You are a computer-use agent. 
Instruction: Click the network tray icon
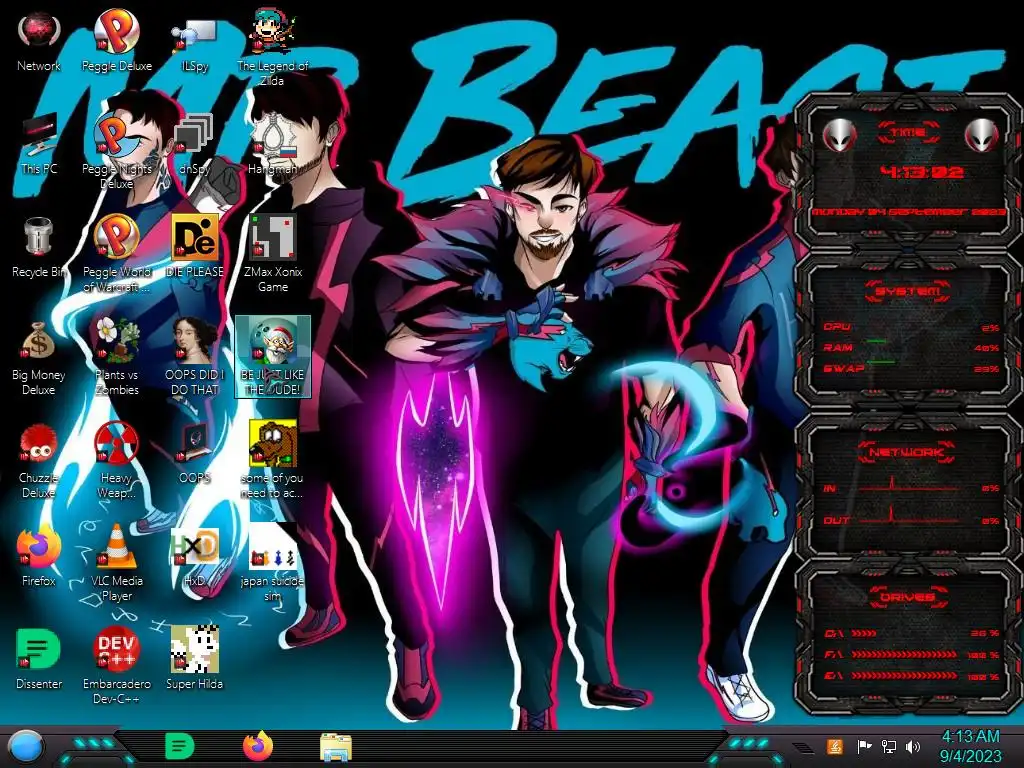coord(889,746)
